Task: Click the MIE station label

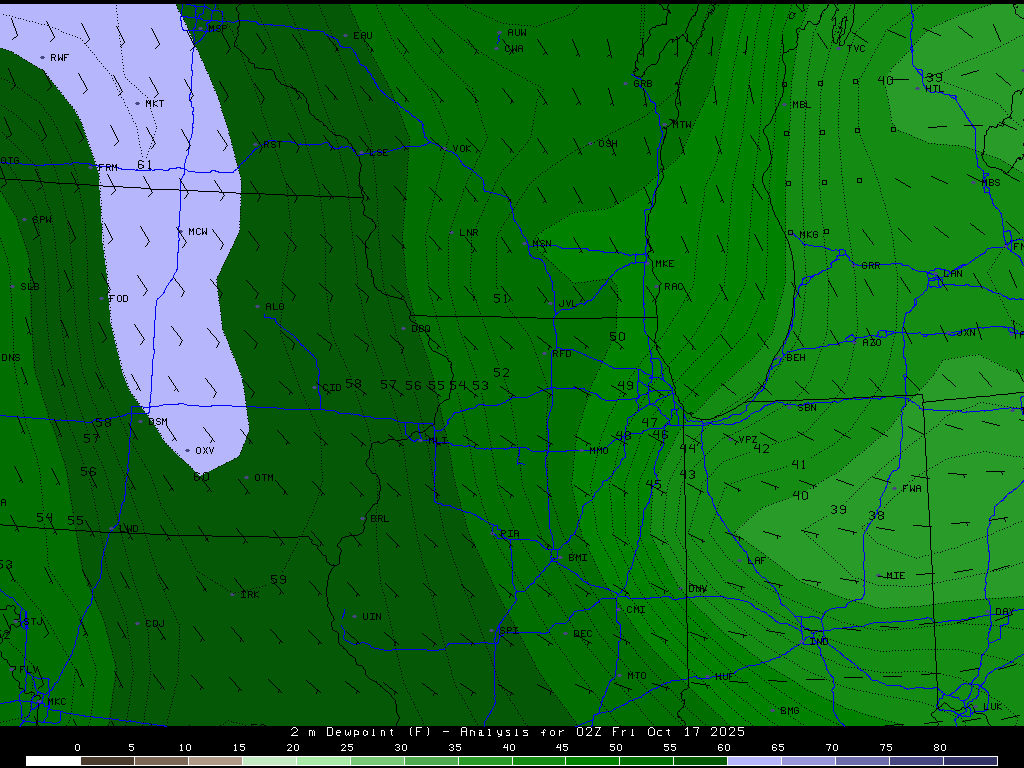Action: pos(895,575)
